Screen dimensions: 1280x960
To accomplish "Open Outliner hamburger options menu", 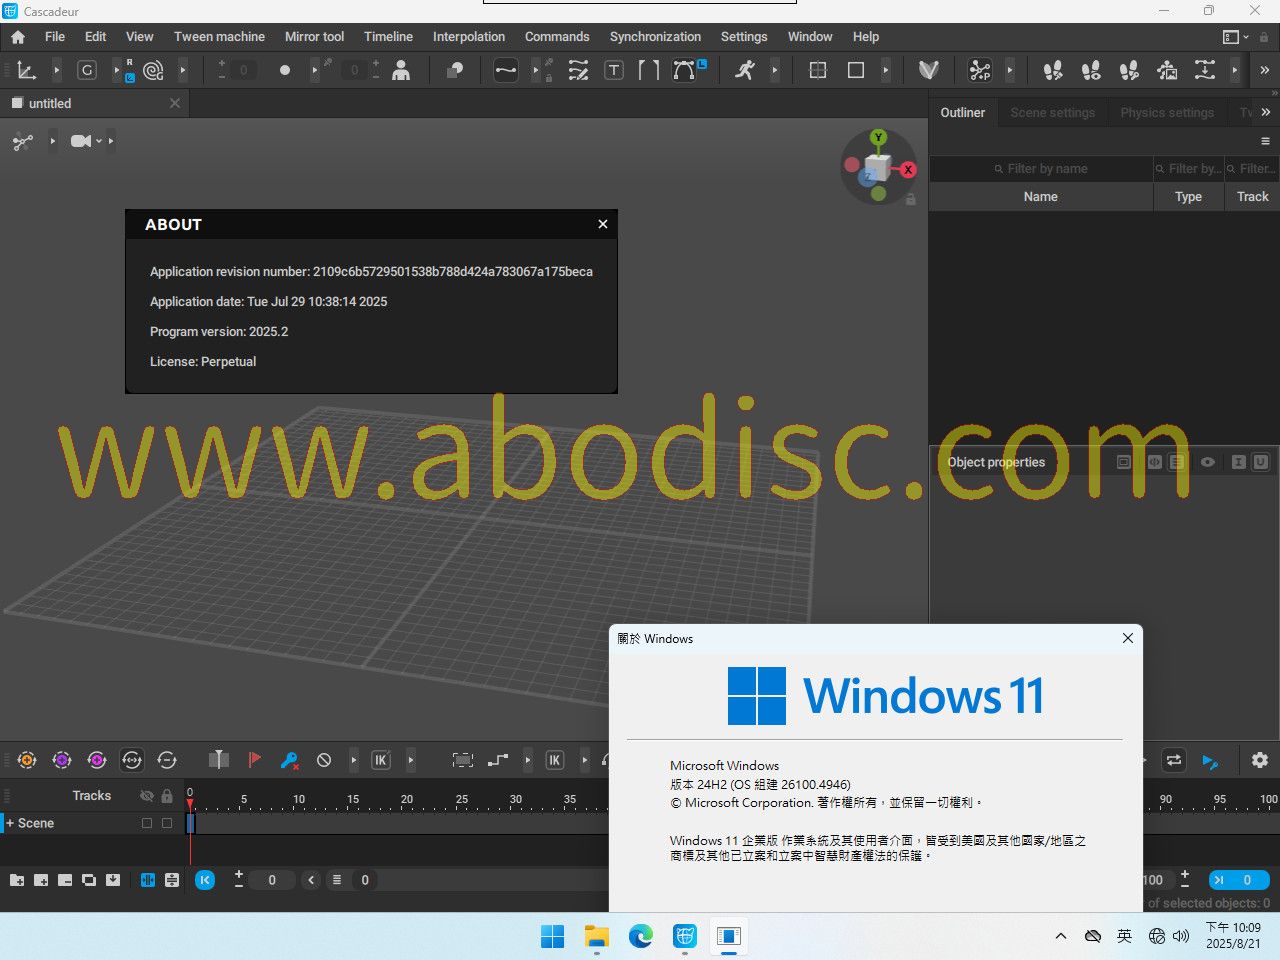I will (1265, 141).
